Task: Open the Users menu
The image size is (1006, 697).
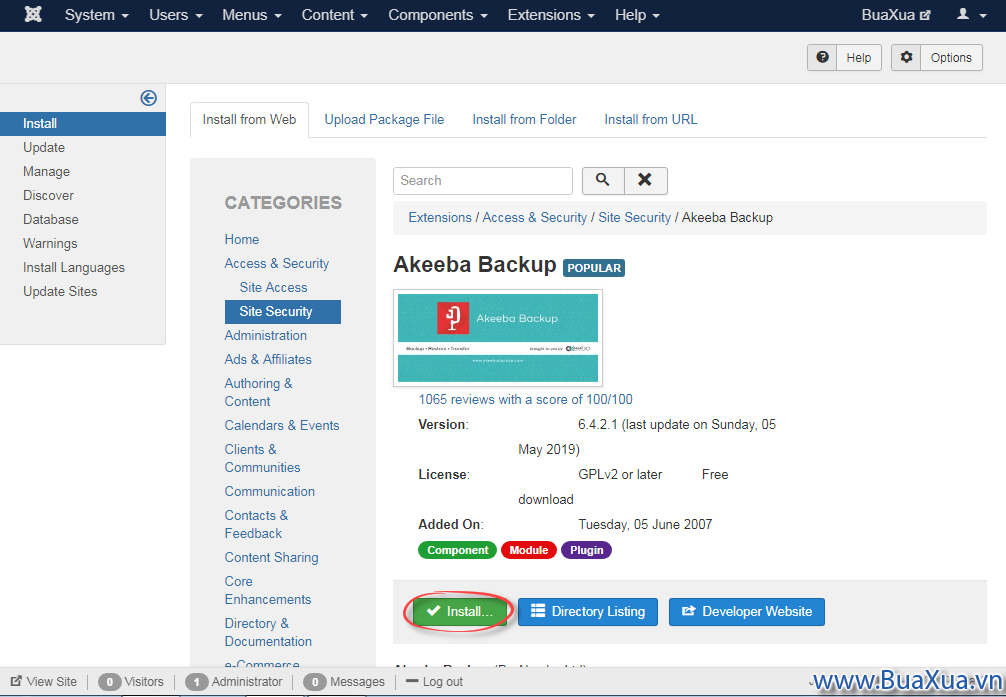Action: [x=176, y=15]
